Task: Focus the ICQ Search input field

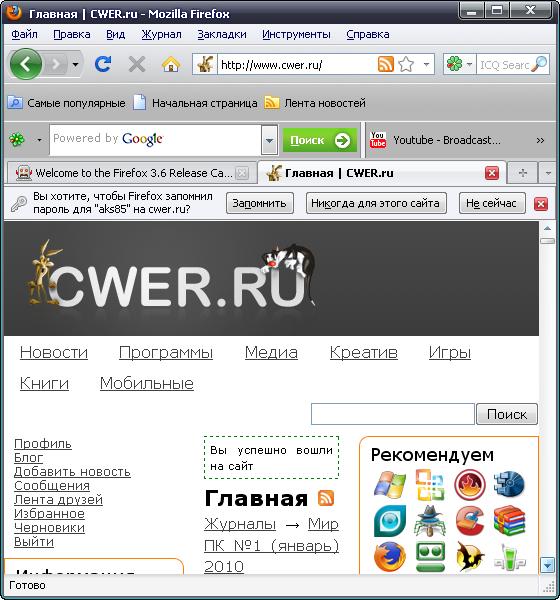Action: pos(504,65)
